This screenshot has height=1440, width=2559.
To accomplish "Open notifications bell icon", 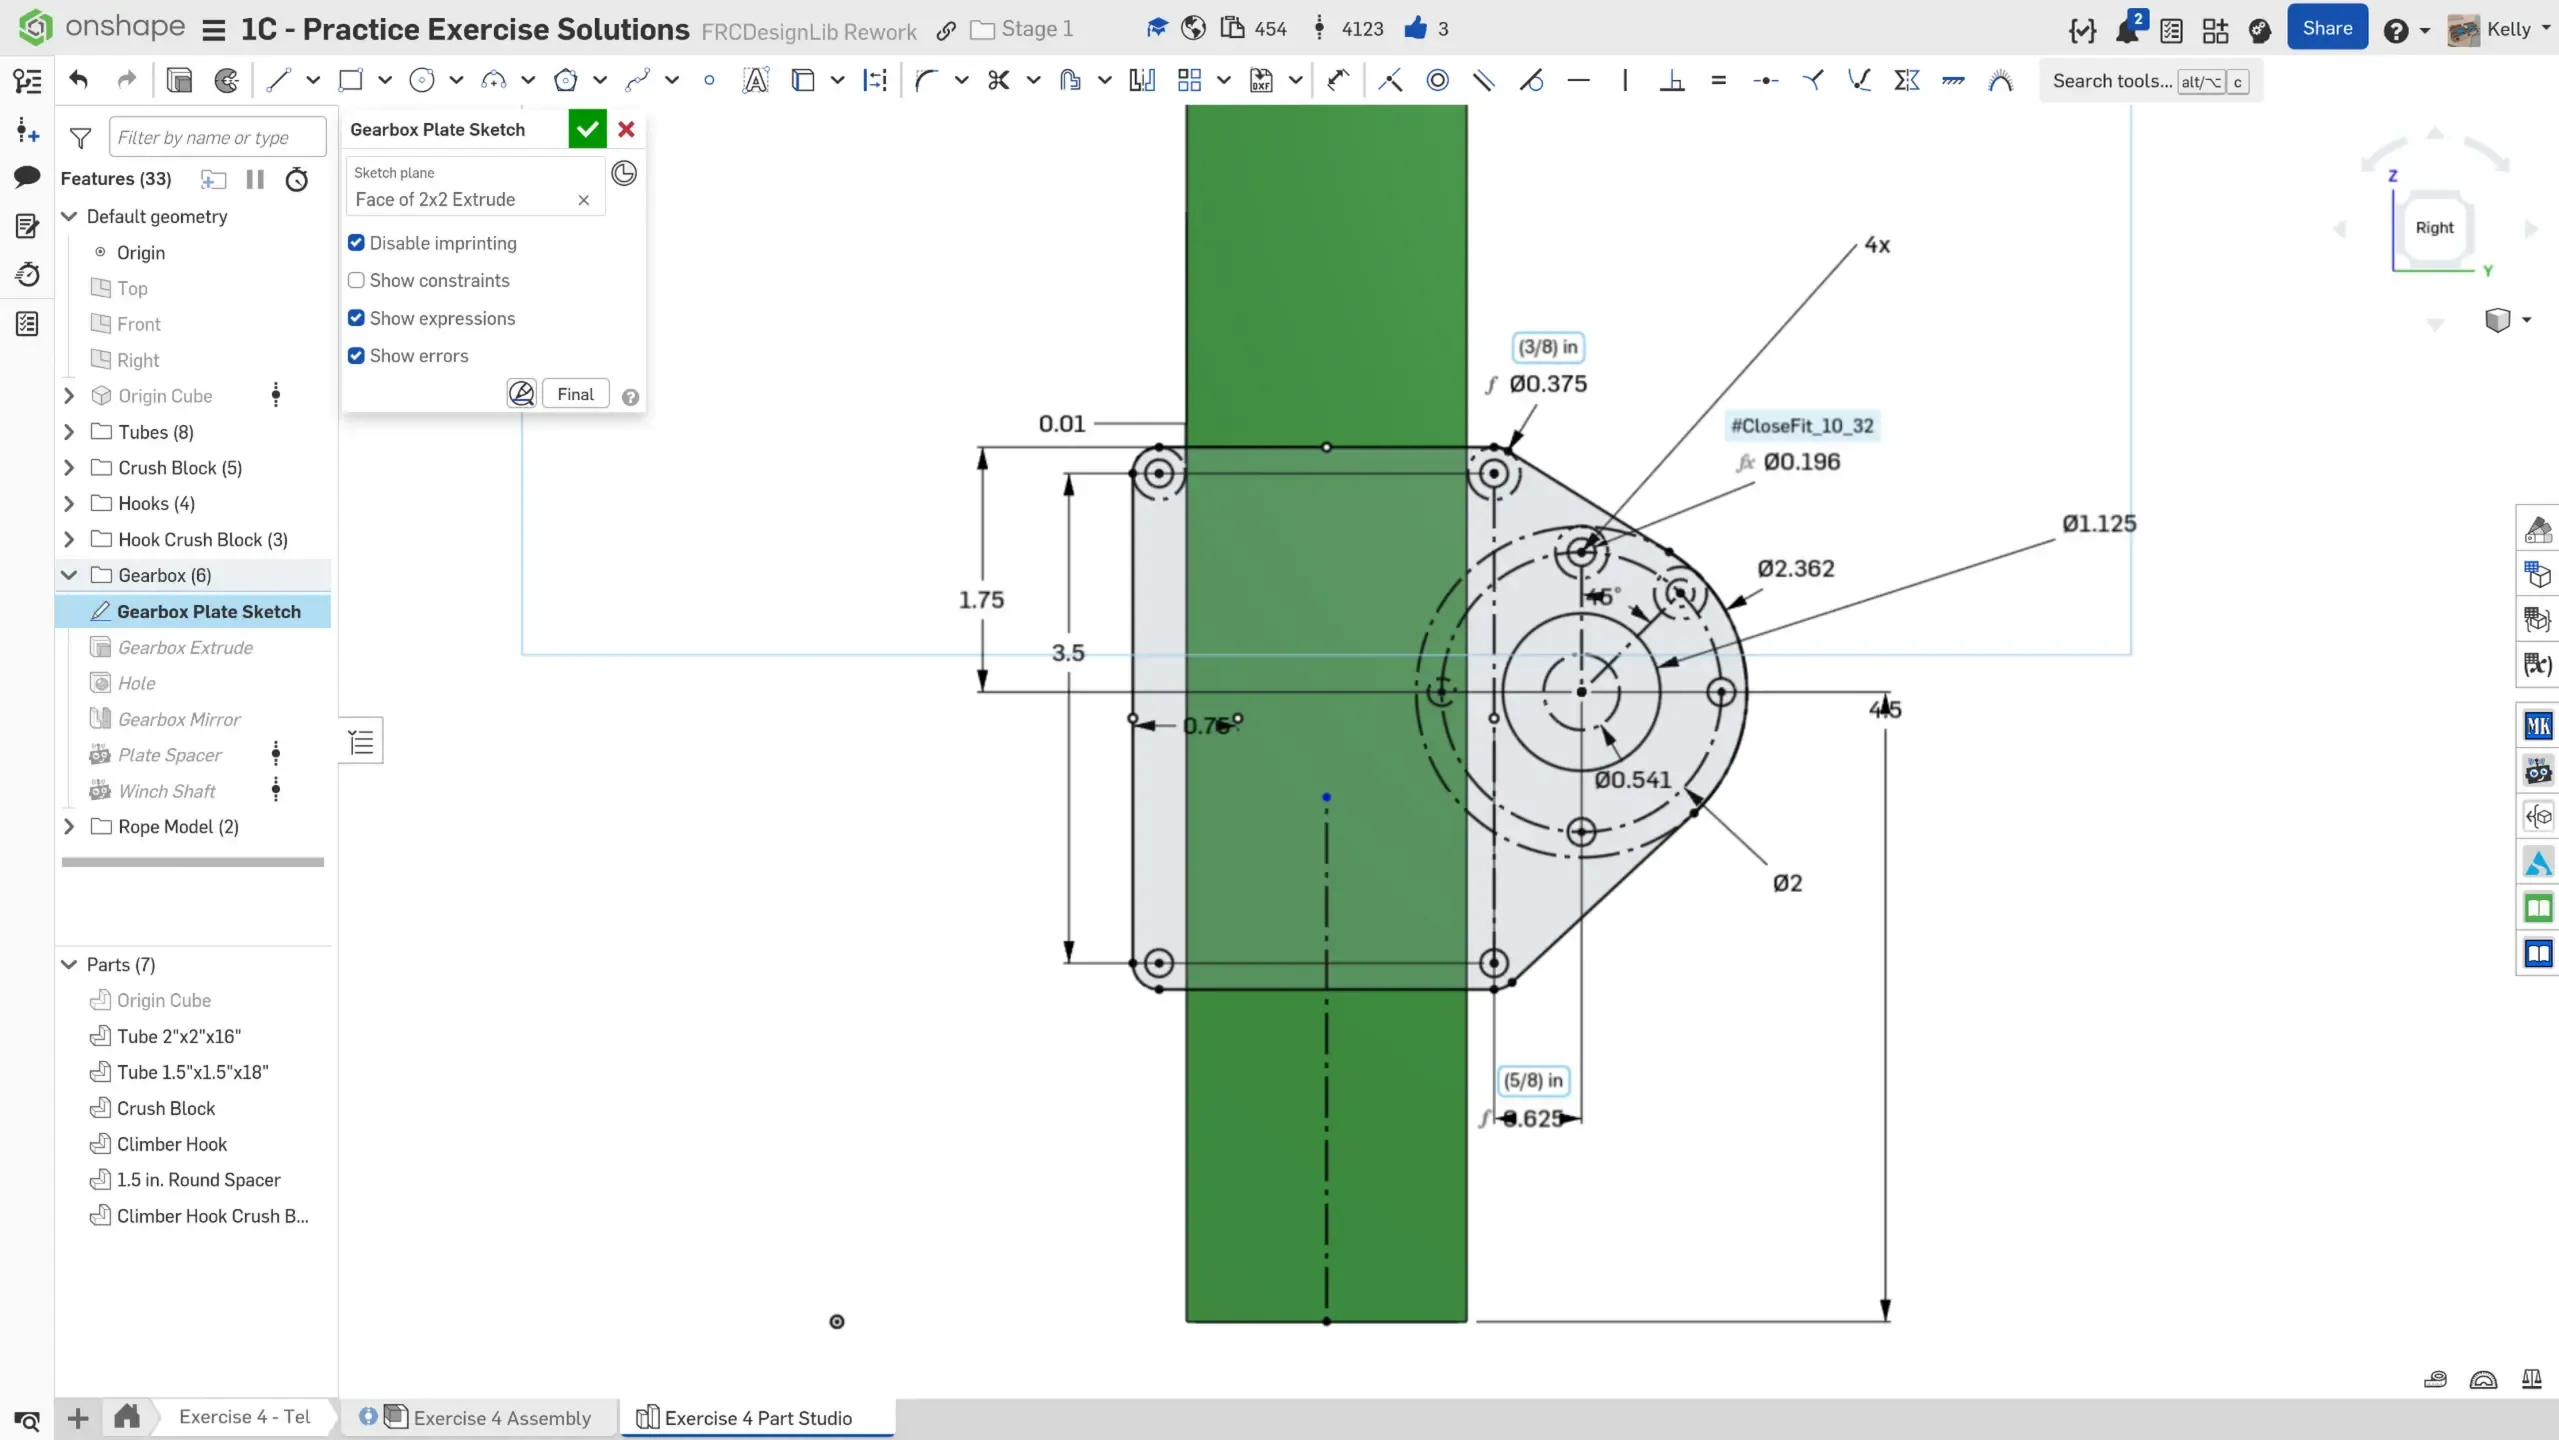I will pos(2126,29).
